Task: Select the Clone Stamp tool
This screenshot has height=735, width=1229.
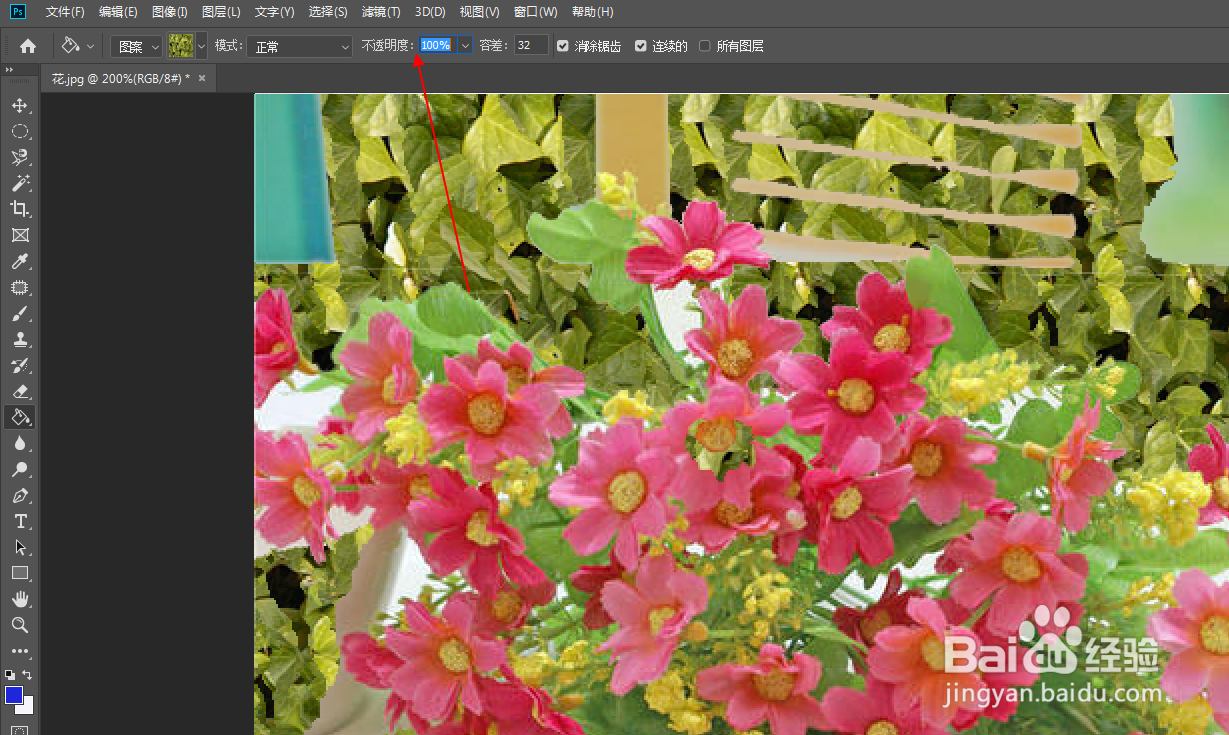Action: 20,339
